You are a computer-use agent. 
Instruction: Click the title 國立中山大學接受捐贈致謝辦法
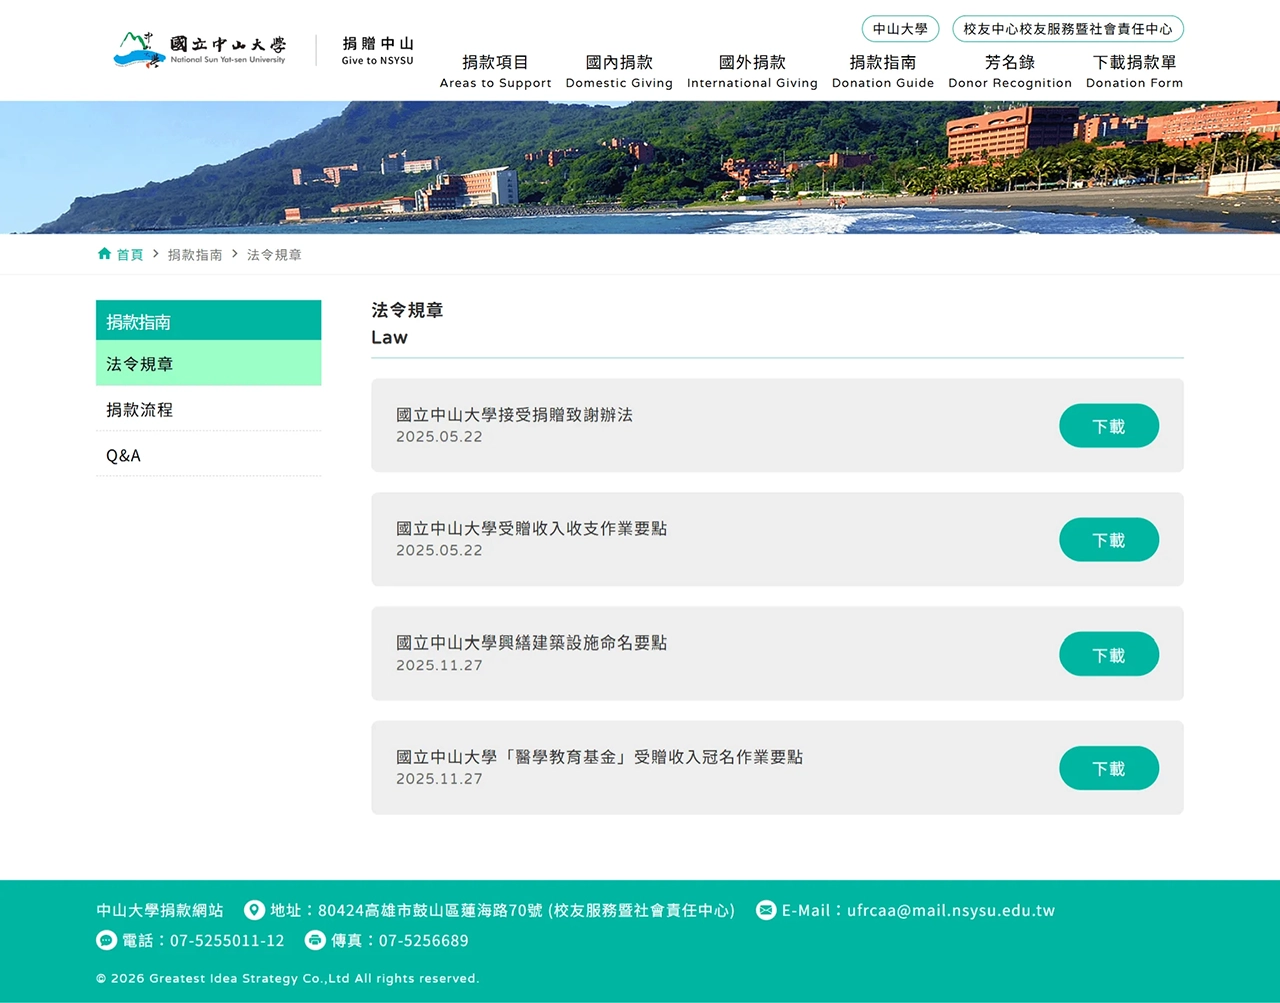tap(514, 414)
